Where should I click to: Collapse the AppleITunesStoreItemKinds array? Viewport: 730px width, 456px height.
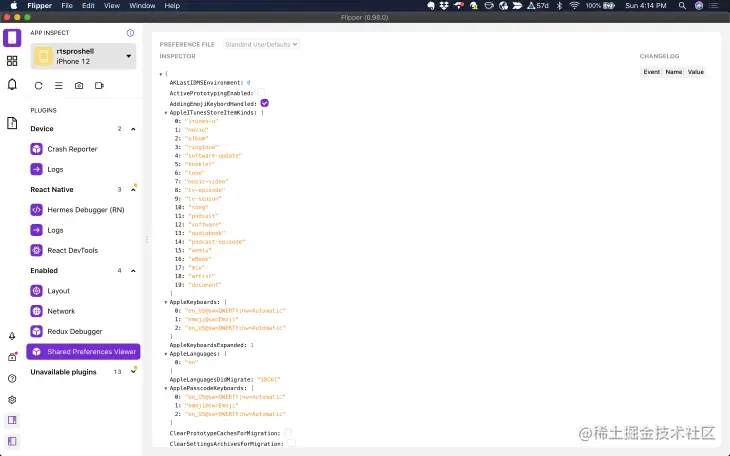click(x=166, y=113)
